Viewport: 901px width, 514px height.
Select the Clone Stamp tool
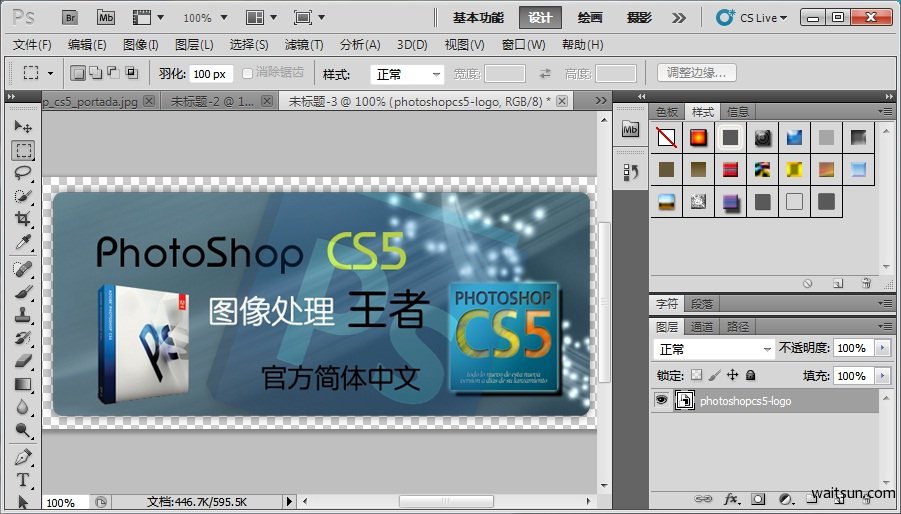[23, 315]
